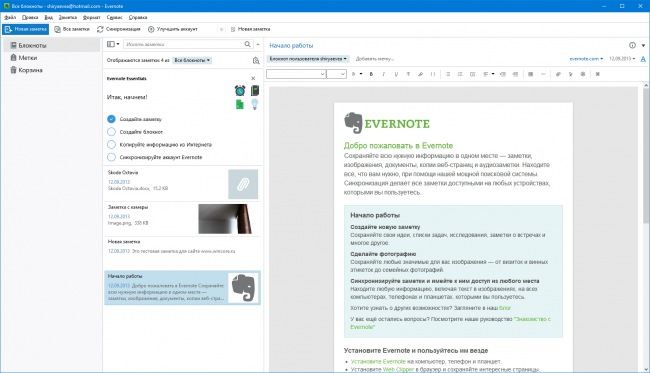
Task: Open the 'Блокнот пользователя shiryaevea' dropdown
Action: [x=308, y=59]
